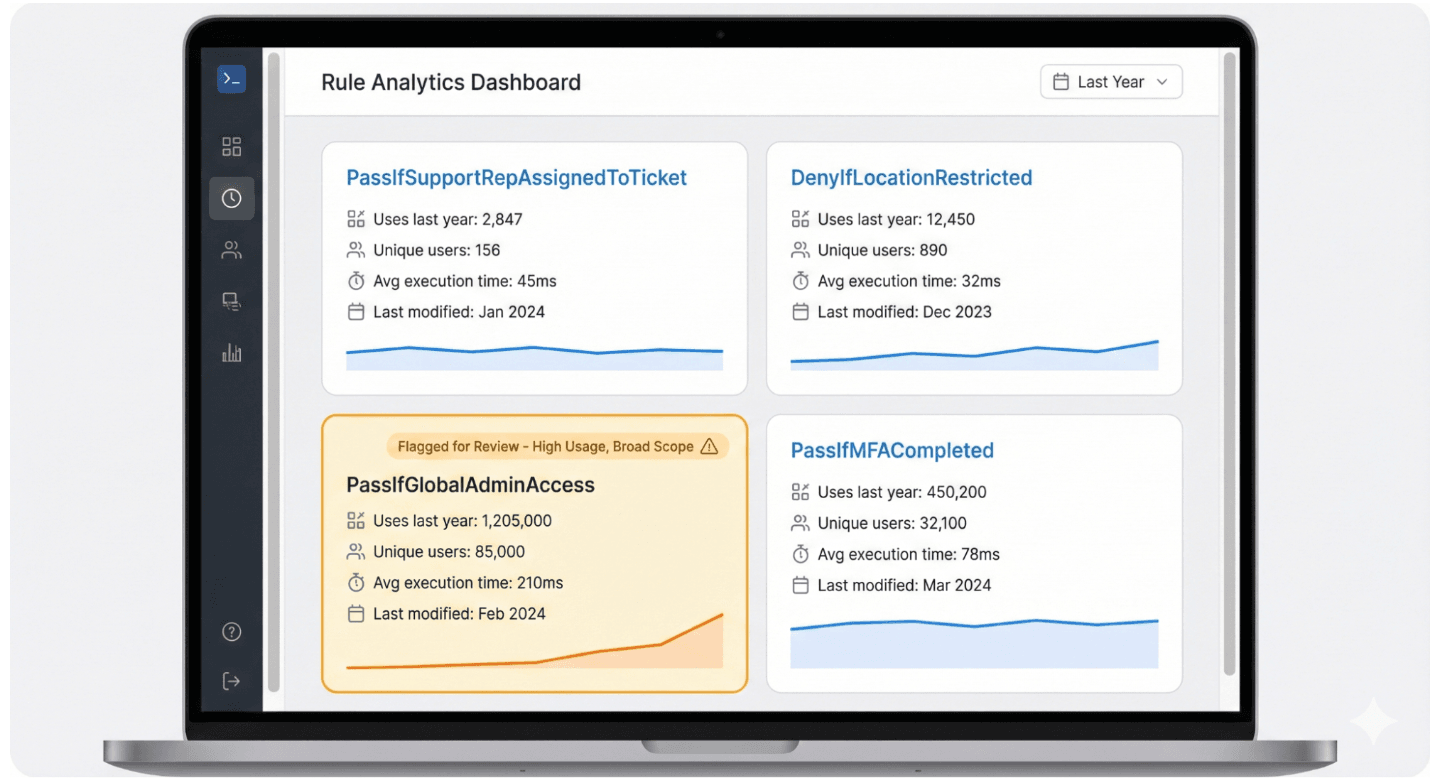Click the warning triangle on flagged badge

pyautogui.click(x=709, y=446)
